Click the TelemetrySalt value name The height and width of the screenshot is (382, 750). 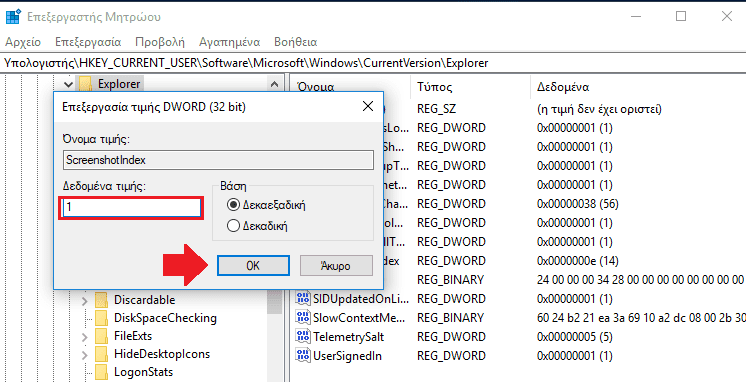(348, 337)
